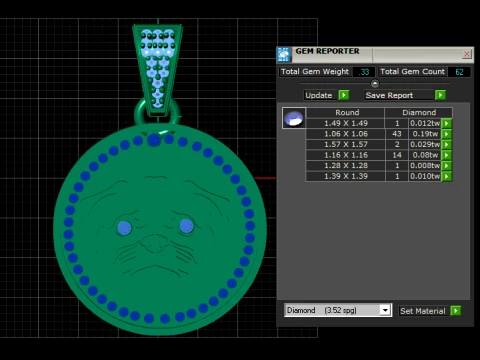Click the green arrow next to Set Material
Screen dimensions: 480x360
[x=455, y=311]
